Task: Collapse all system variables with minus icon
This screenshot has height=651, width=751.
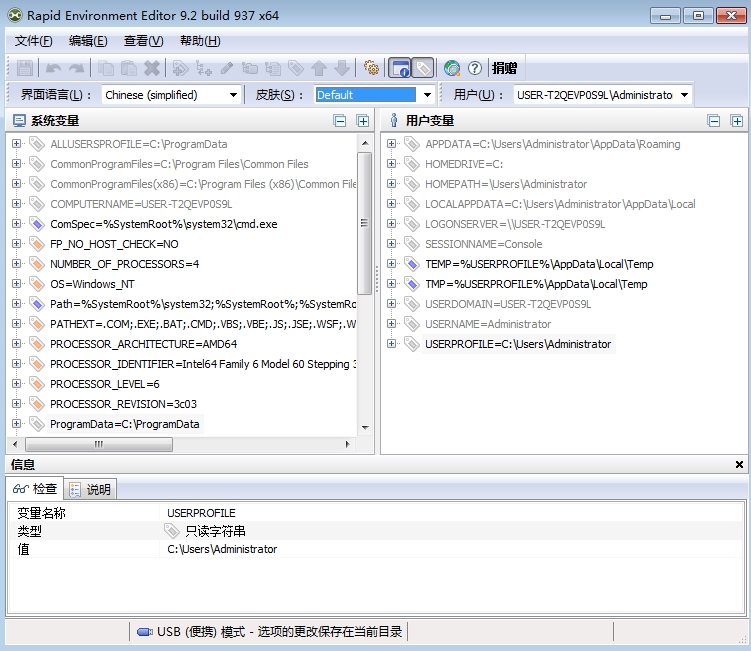Action: click(340, 121)
